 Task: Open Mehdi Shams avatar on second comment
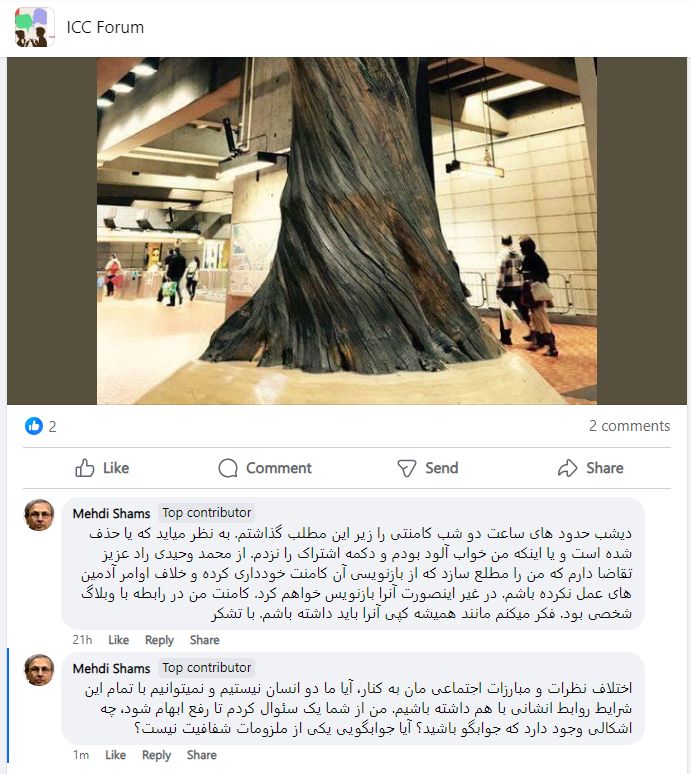[39, 670]
